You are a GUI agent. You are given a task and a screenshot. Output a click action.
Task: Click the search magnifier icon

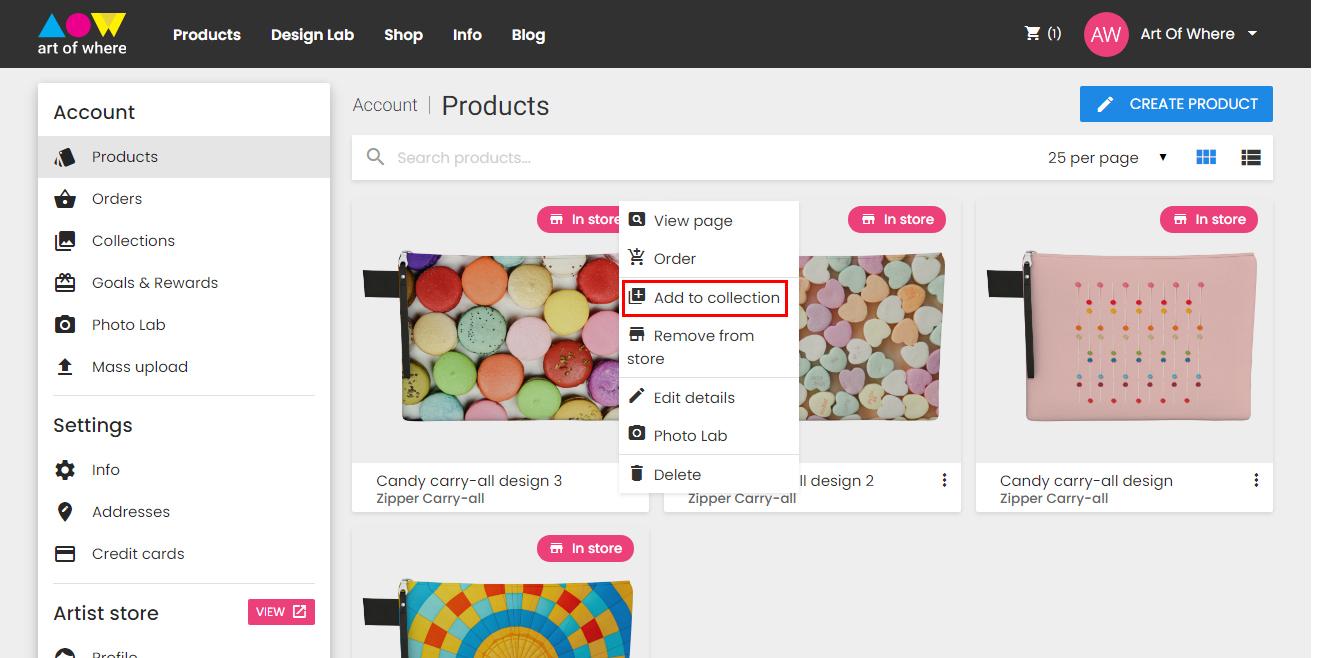(376, 157)
